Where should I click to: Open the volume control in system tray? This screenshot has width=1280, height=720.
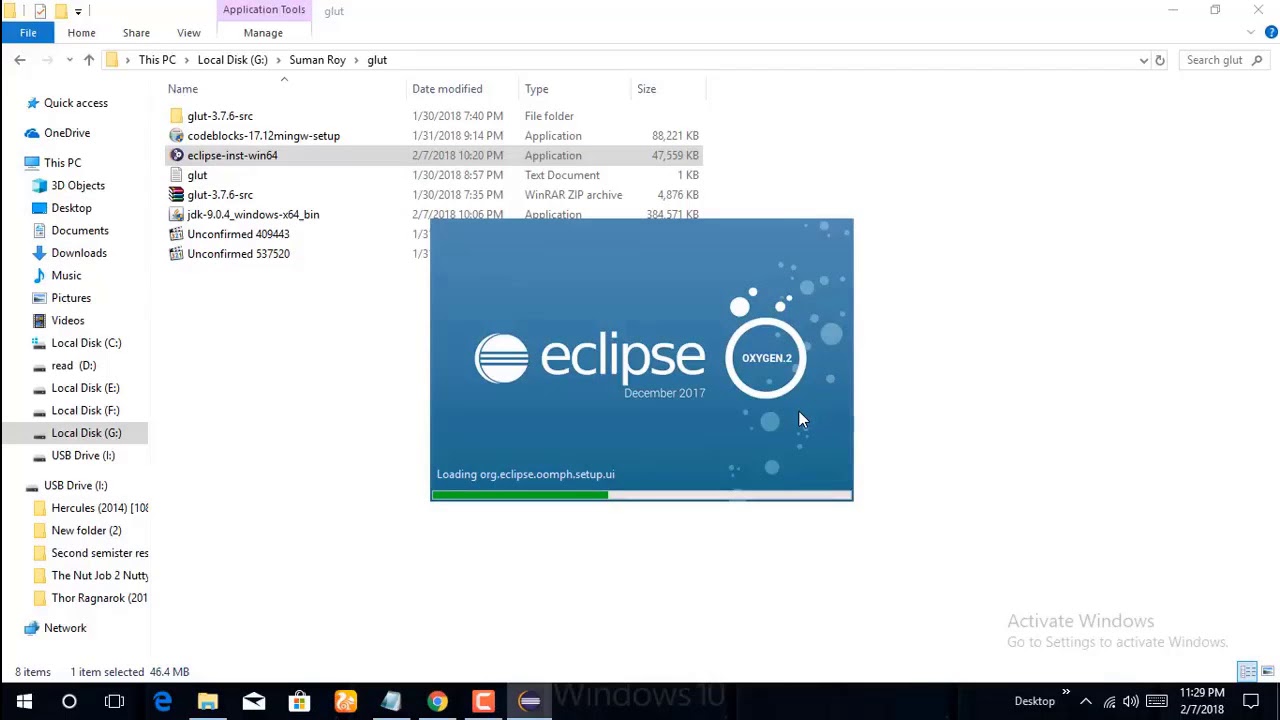pyautogui.click(x=1131, y=701)
